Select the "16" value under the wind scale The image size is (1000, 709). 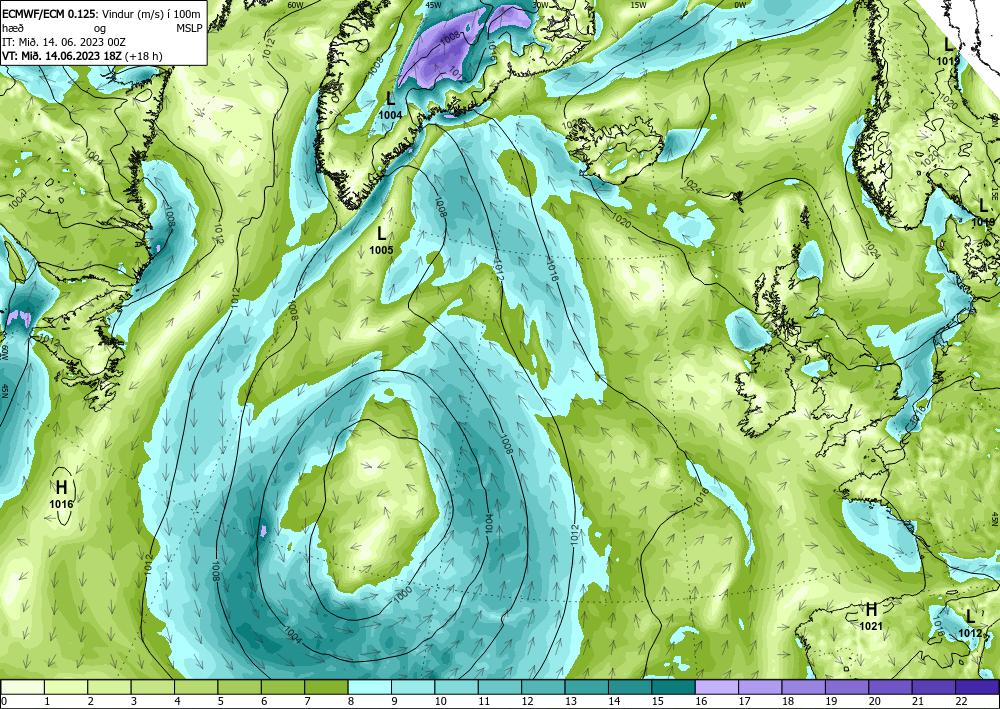(700, 701)
